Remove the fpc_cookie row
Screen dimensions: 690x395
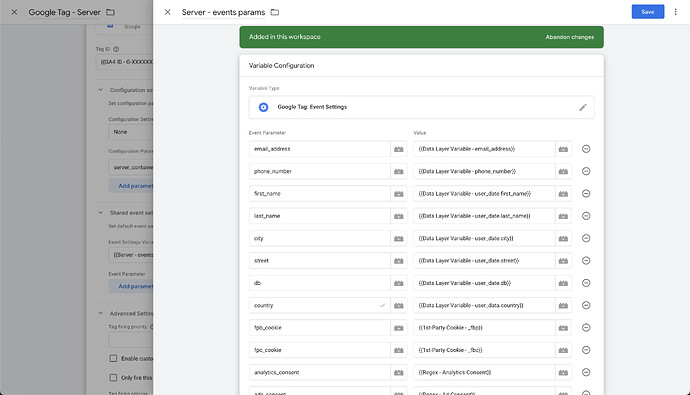tap(586, 350)
